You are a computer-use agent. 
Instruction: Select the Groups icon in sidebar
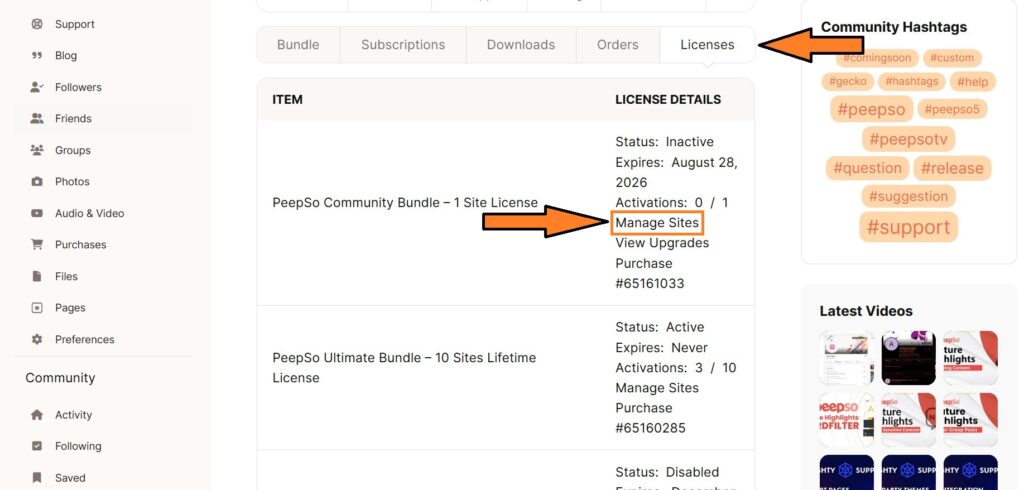pyautogui.click(x=37, y=150)
